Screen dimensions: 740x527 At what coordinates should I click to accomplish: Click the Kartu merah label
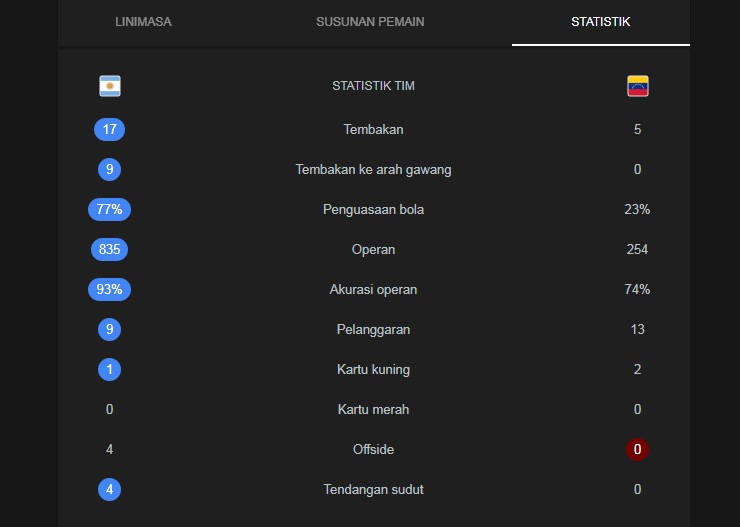coord(373,409)
